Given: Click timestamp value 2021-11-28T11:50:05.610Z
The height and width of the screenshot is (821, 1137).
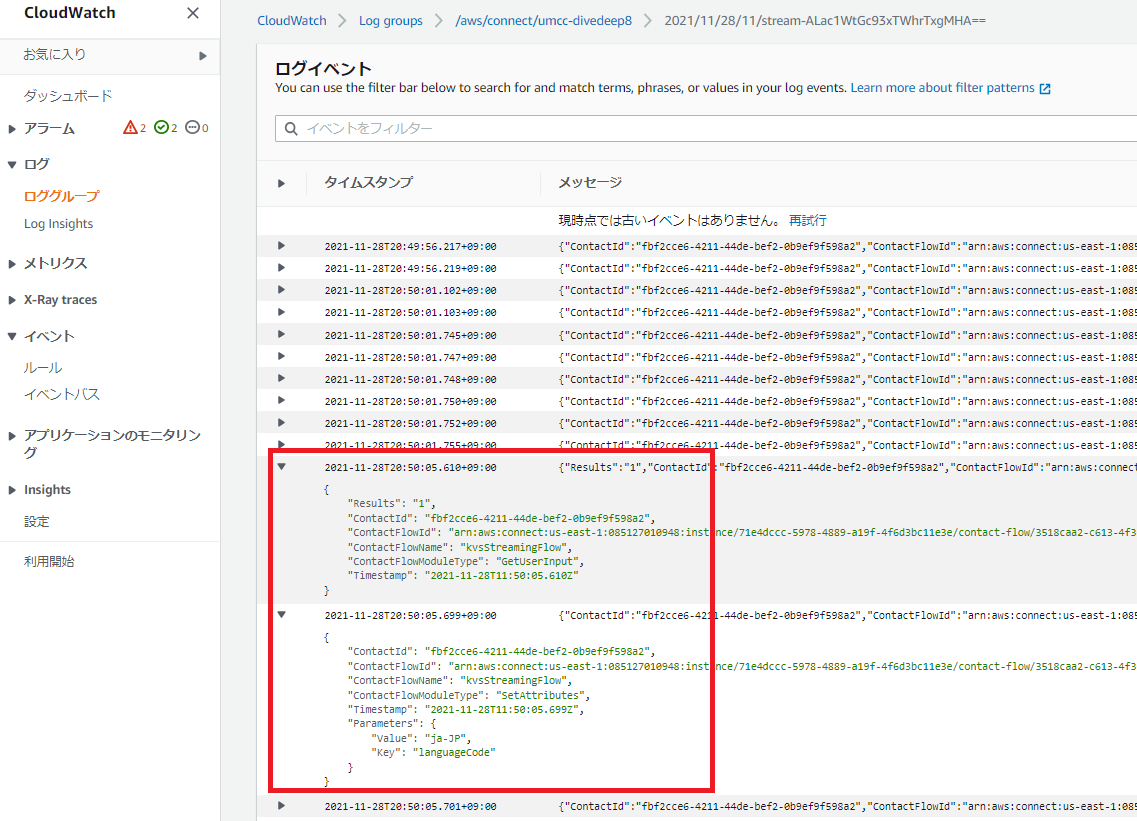Looking at the screenshot, I should tap(501, 576).
